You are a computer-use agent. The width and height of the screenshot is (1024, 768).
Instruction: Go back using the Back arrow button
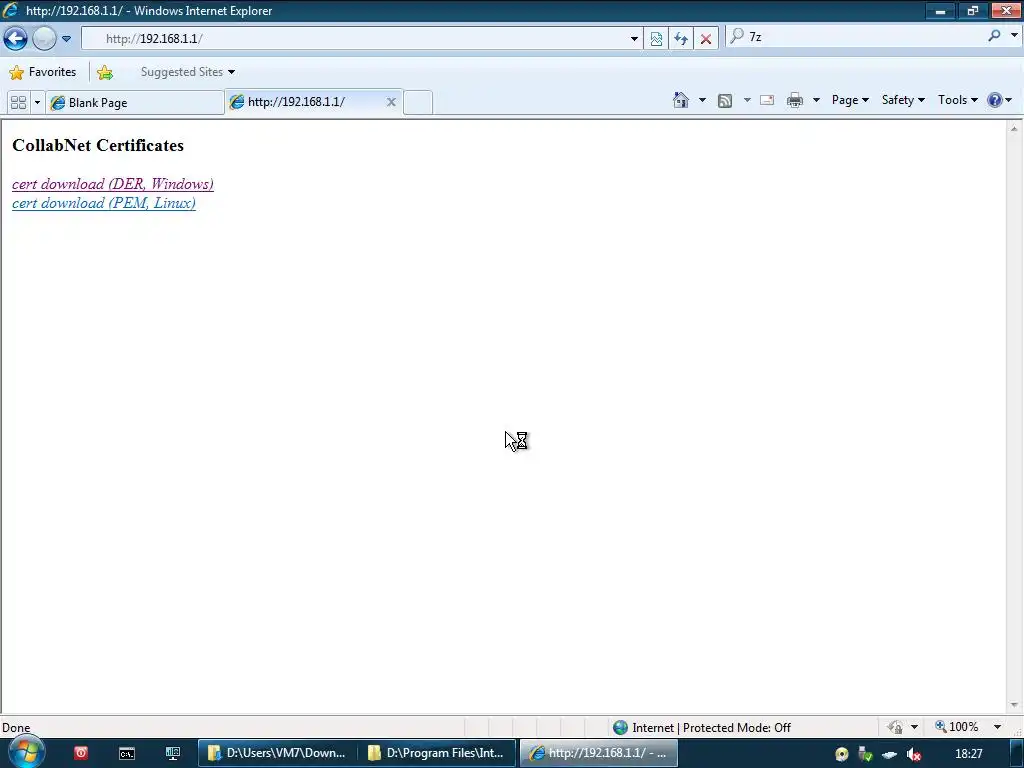coord(15,39)
